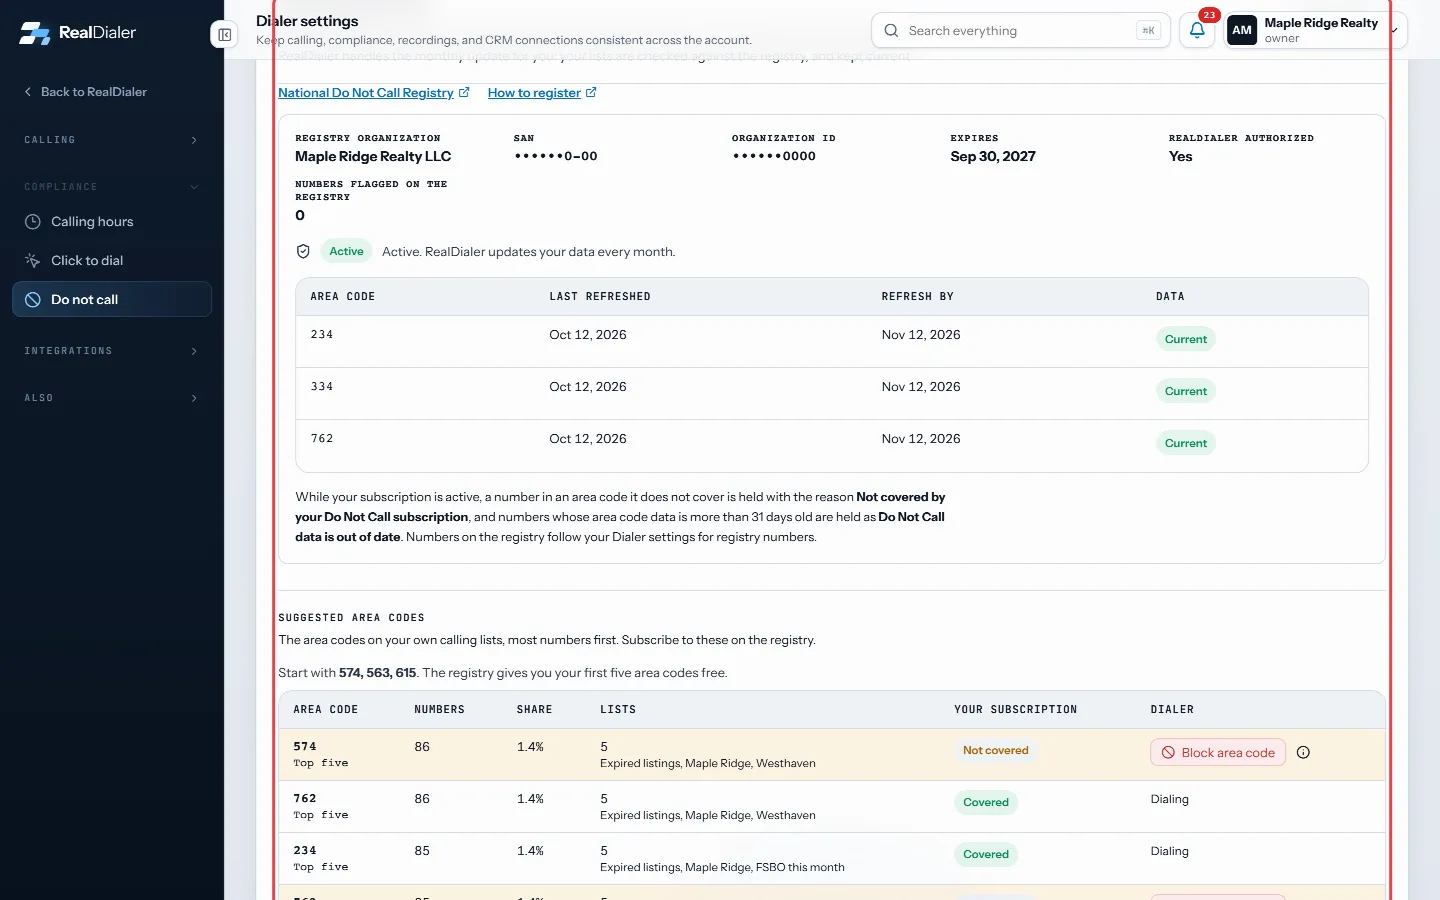This screenshot has width=1440, height=900.
Task: Click the Do not call prohibited icon
Action: pos(33,300)
